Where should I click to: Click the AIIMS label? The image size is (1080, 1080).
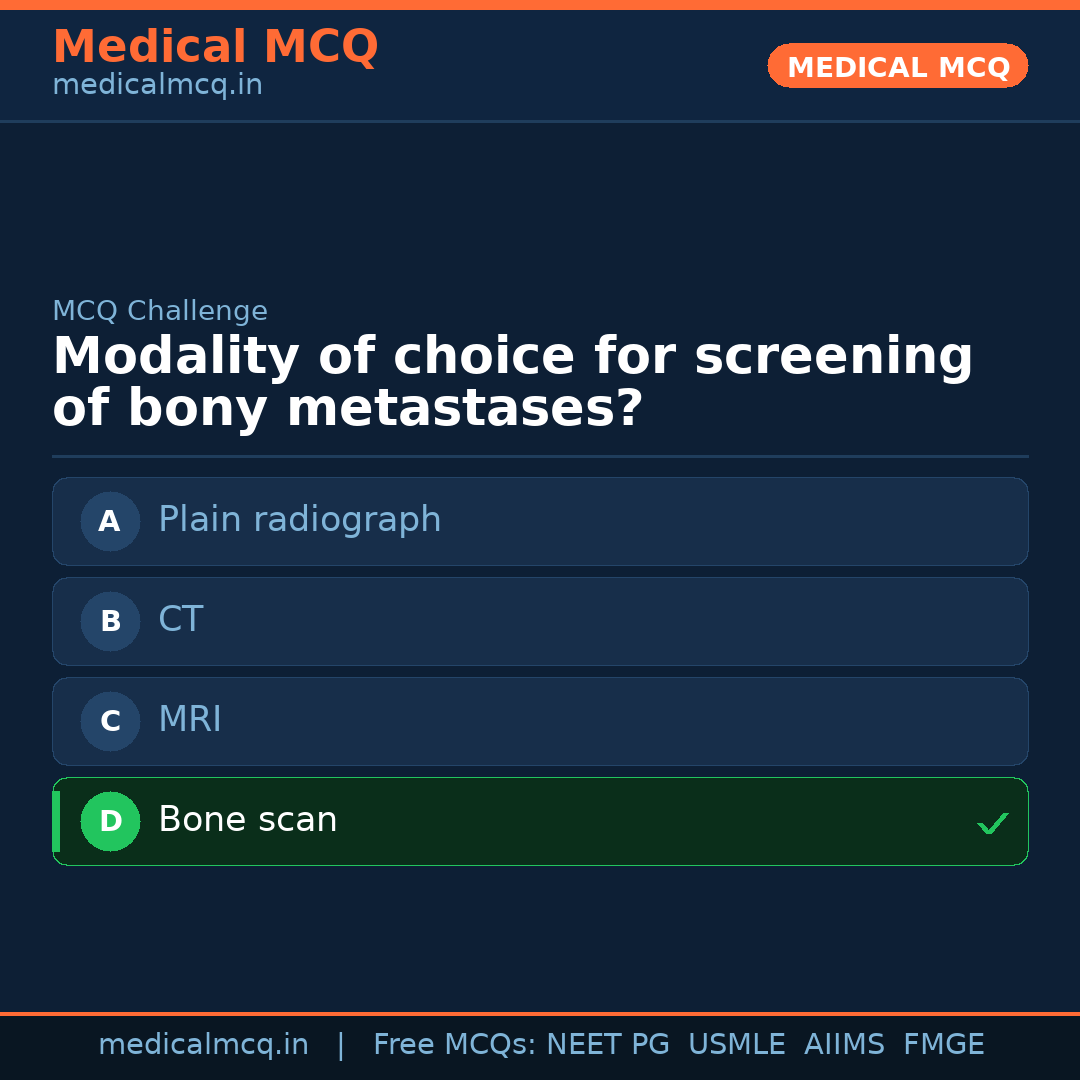point(845,1043)
